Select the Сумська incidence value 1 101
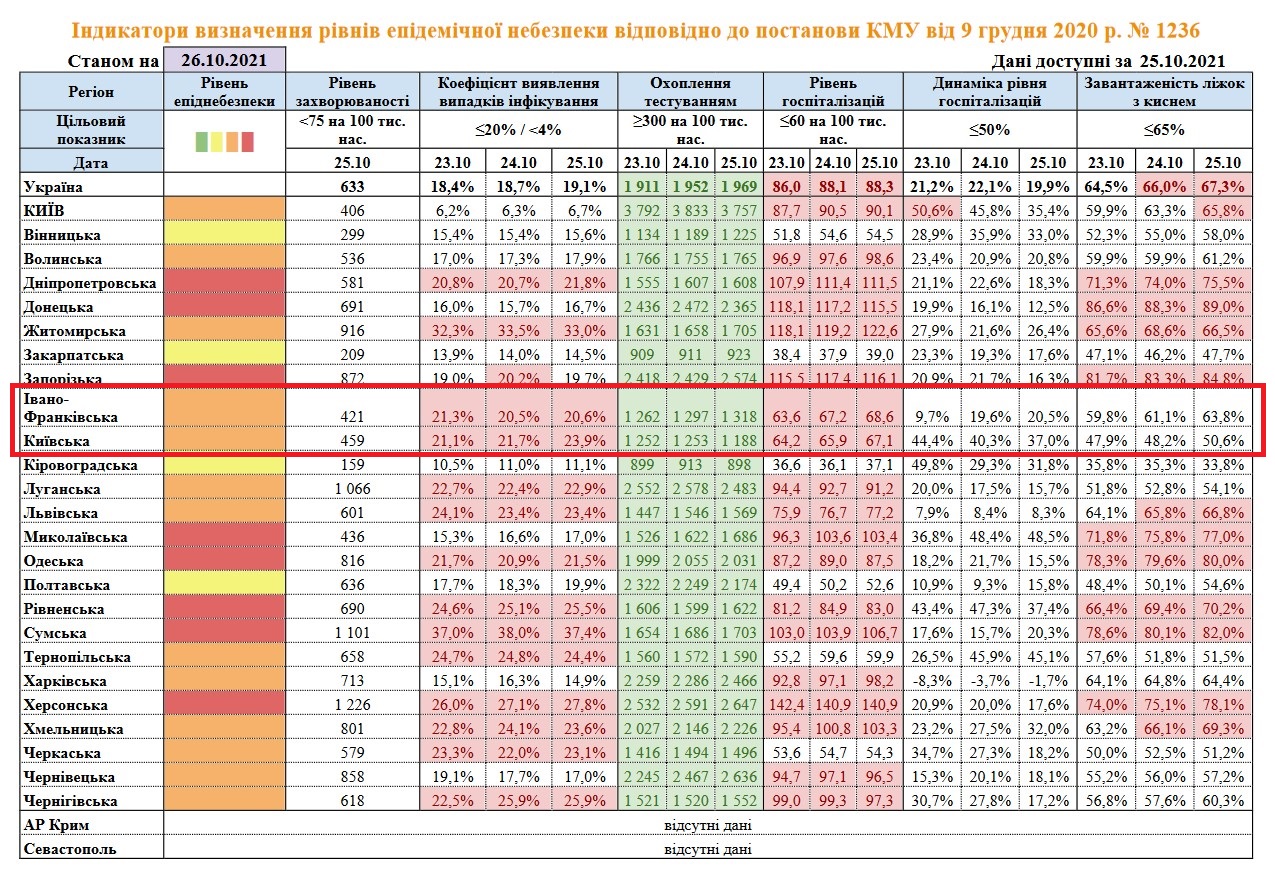This screenshot has width=1275, height=876. (x=353, y=633)
